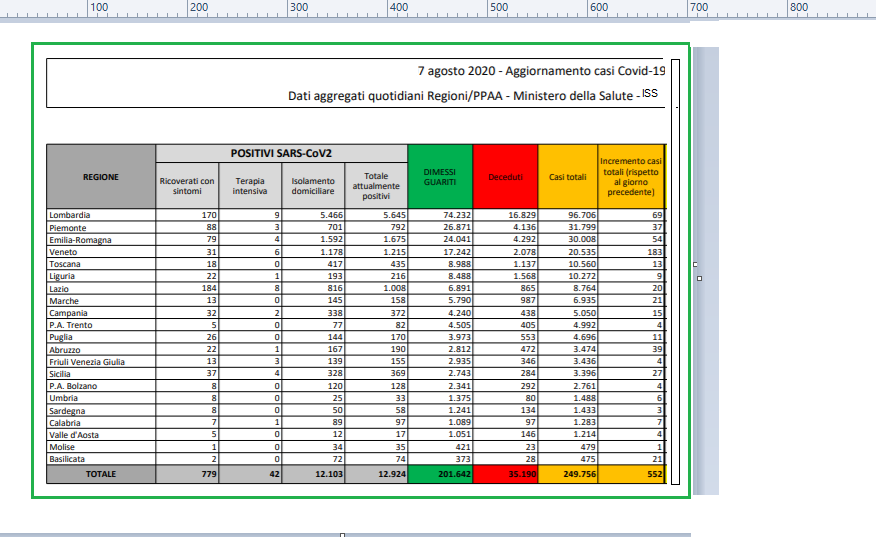Select the Umbria row label
Viewport: 876px width, 537px height.
pos(64,398)
